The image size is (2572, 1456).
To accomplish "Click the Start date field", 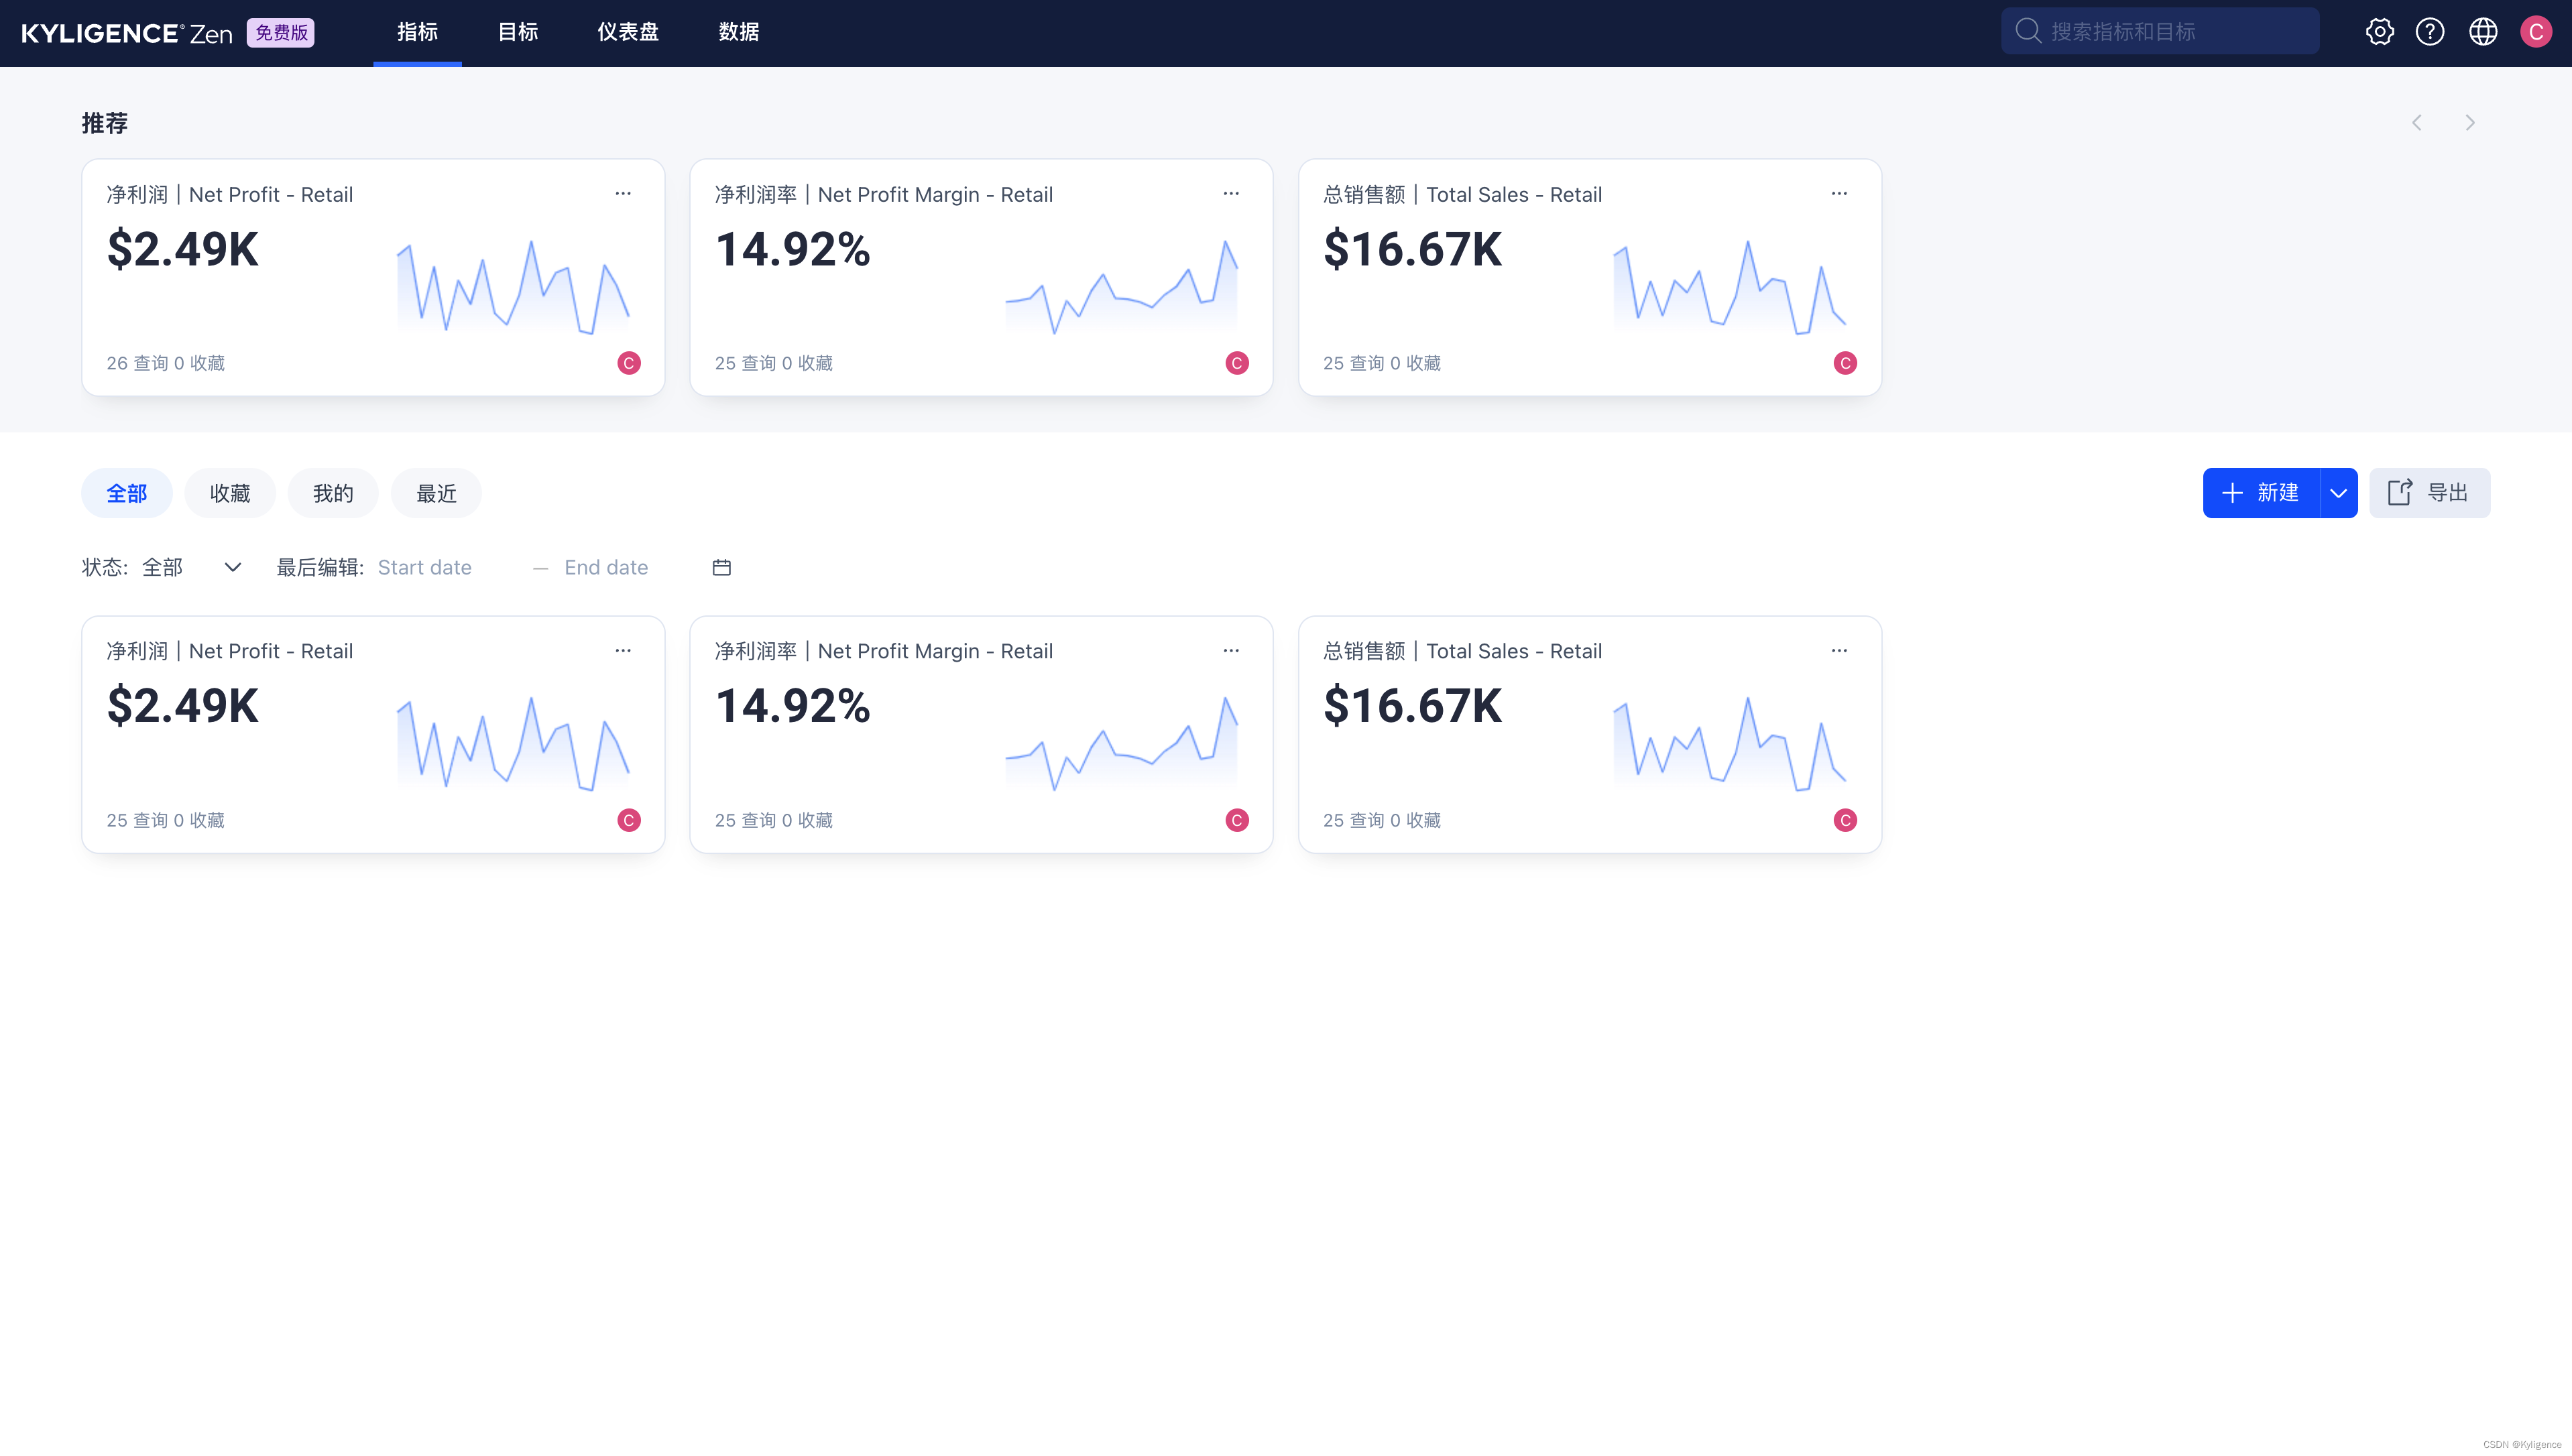I will (425, 568).
